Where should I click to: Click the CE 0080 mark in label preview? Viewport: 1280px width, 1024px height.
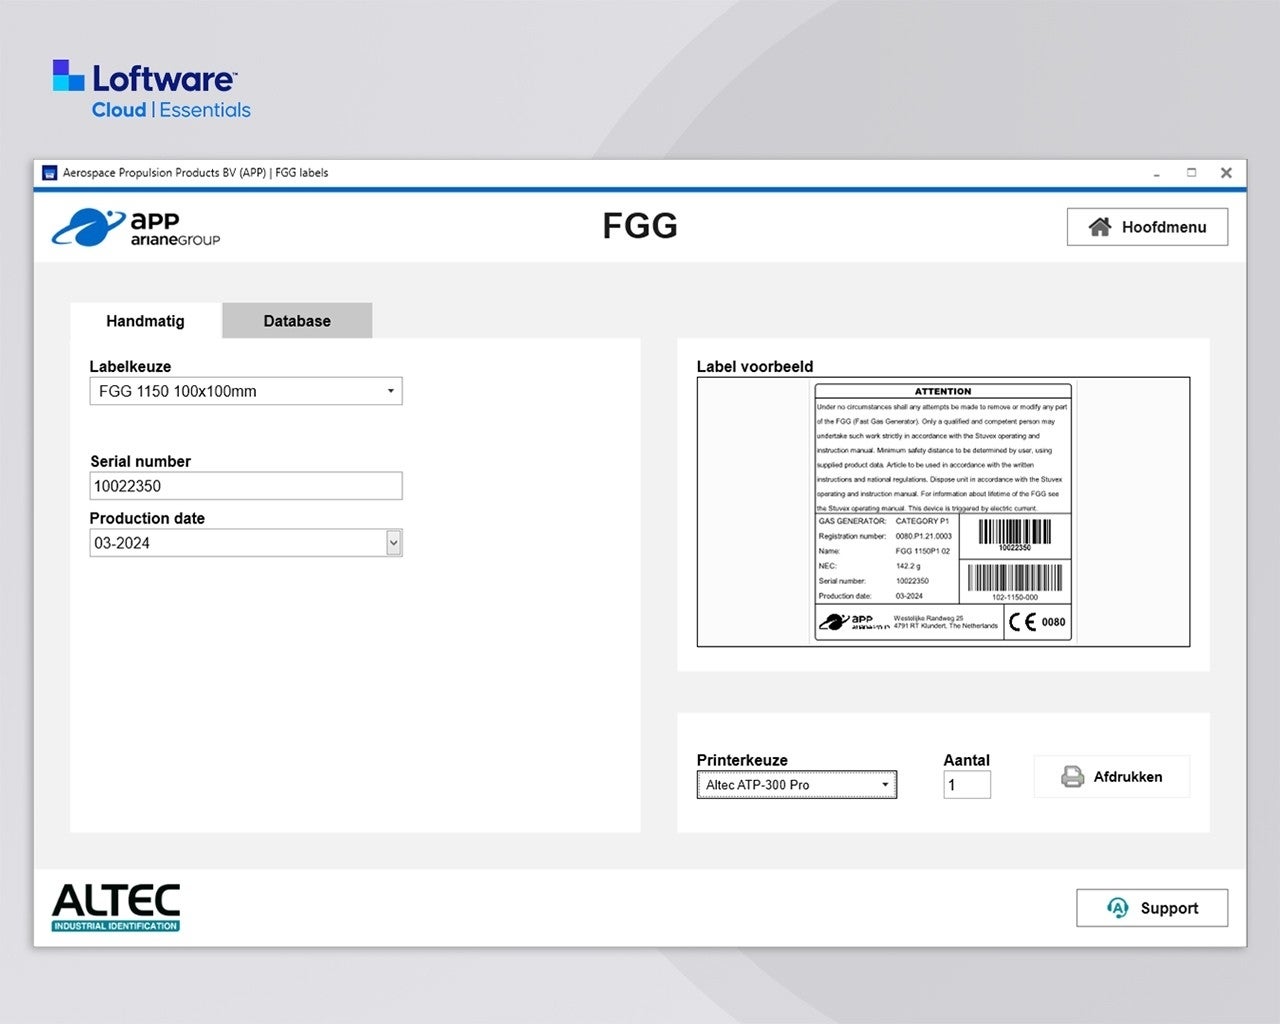(1037, 622)
